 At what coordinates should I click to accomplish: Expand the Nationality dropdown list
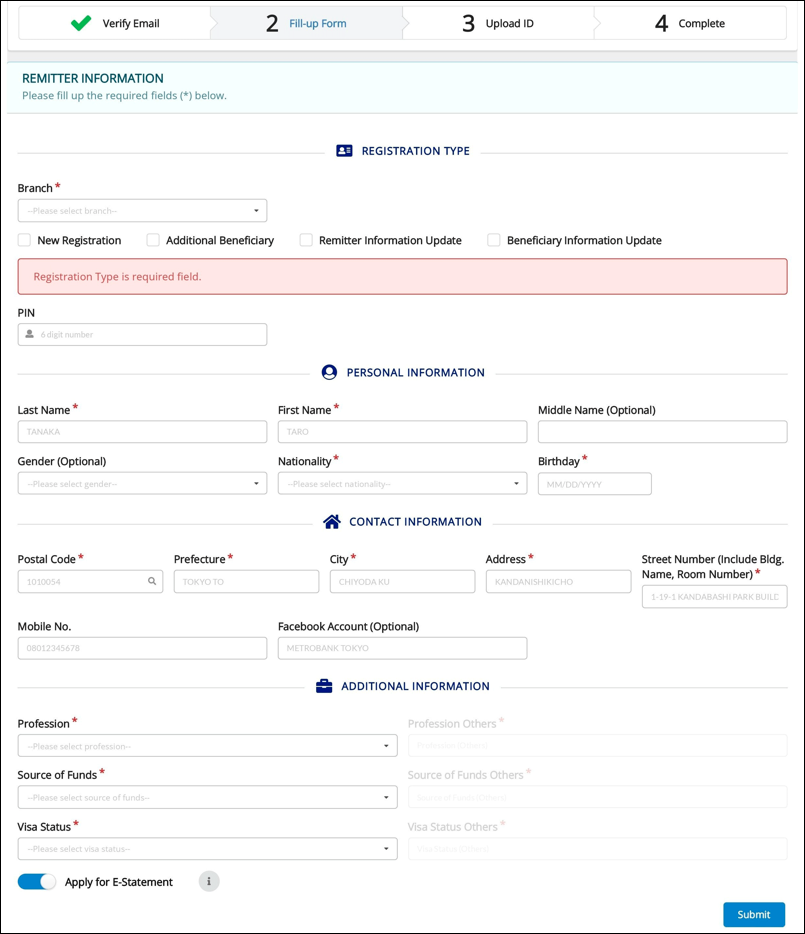(402, 484)
